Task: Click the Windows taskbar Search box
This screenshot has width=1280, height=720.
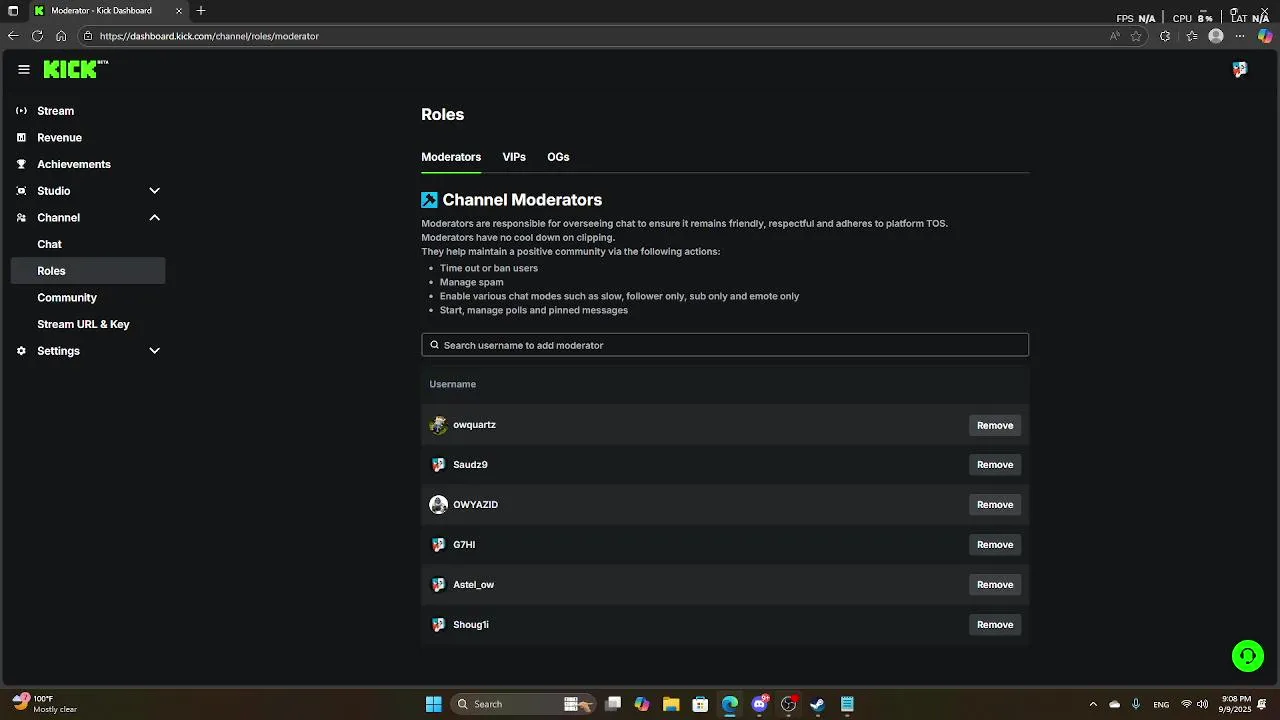Action: pyautogui.click(x=524, y=704)
